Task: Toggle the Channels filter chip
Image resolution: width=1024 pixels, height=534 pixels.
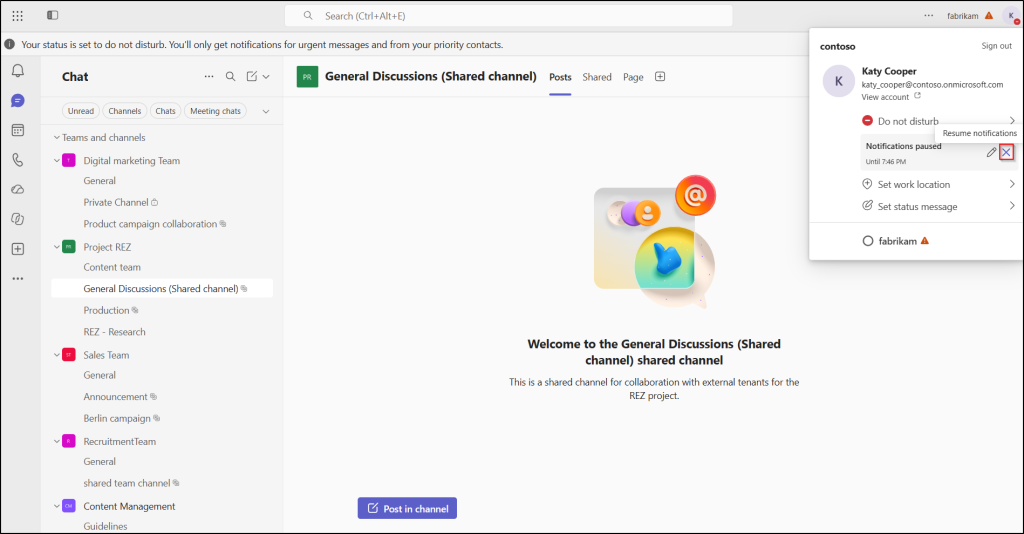Action: pyautogui.click(x=125, y=111)
